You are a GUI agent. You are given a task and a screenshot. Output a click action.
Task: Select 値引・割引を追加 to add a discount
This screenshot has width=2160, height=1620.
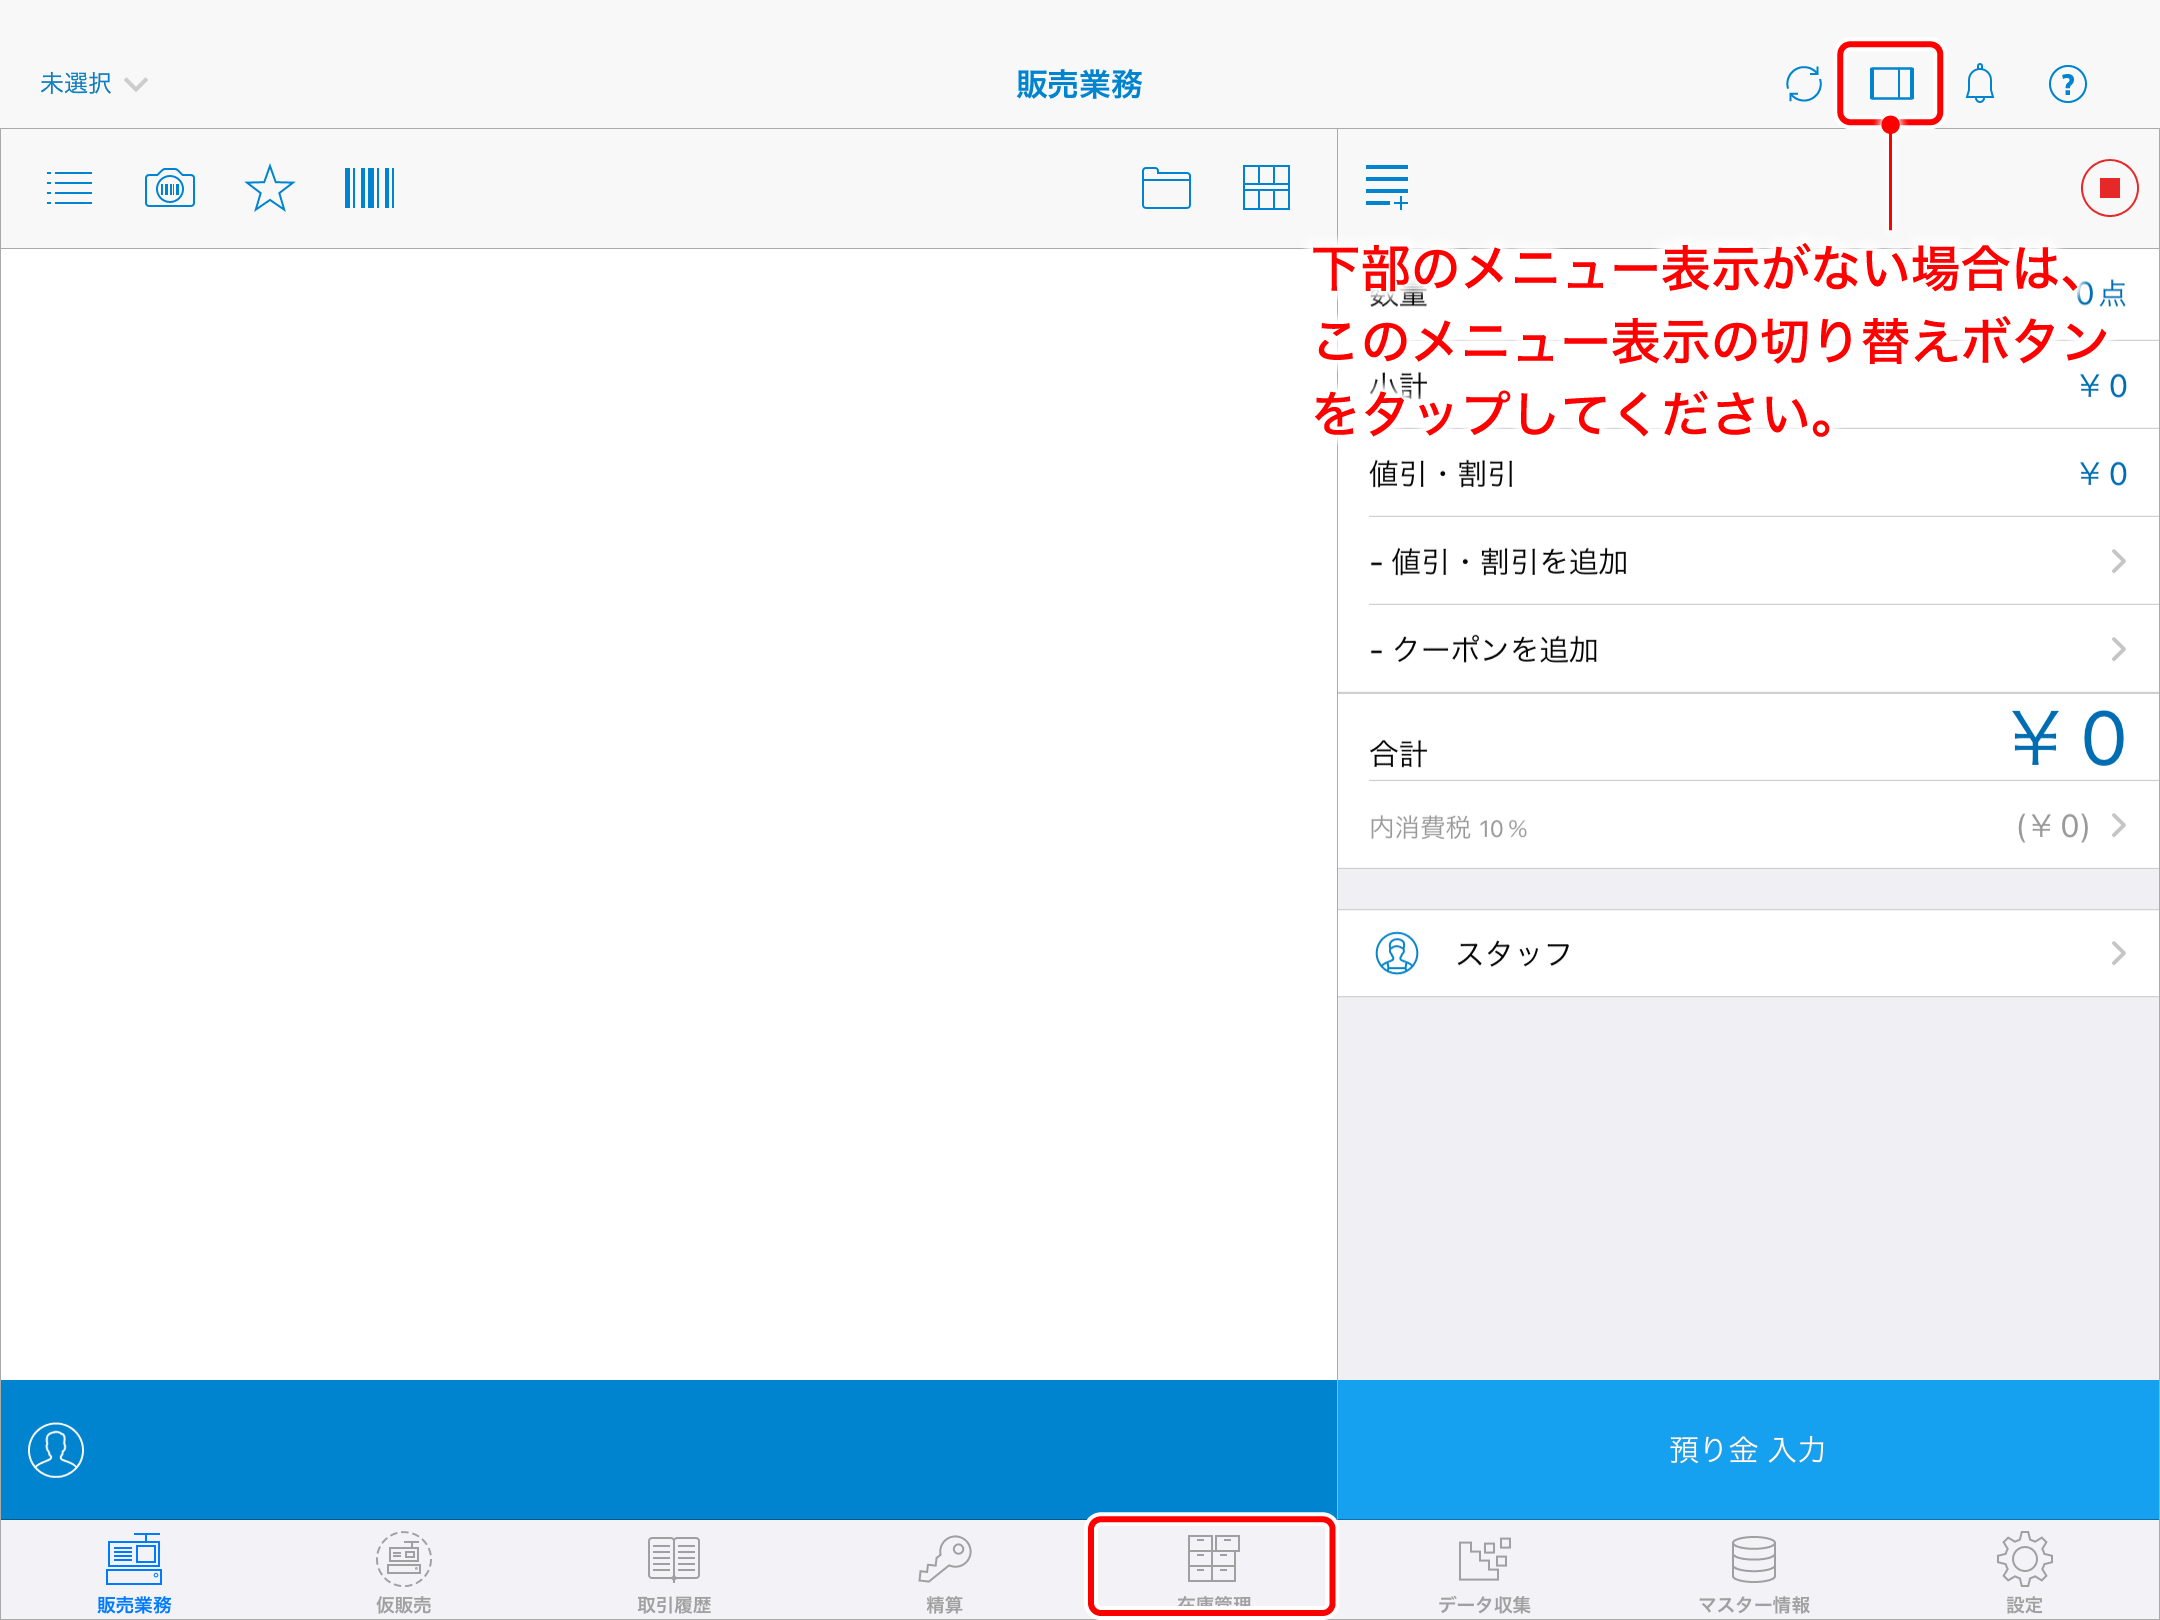click(x=1745, y=561)
